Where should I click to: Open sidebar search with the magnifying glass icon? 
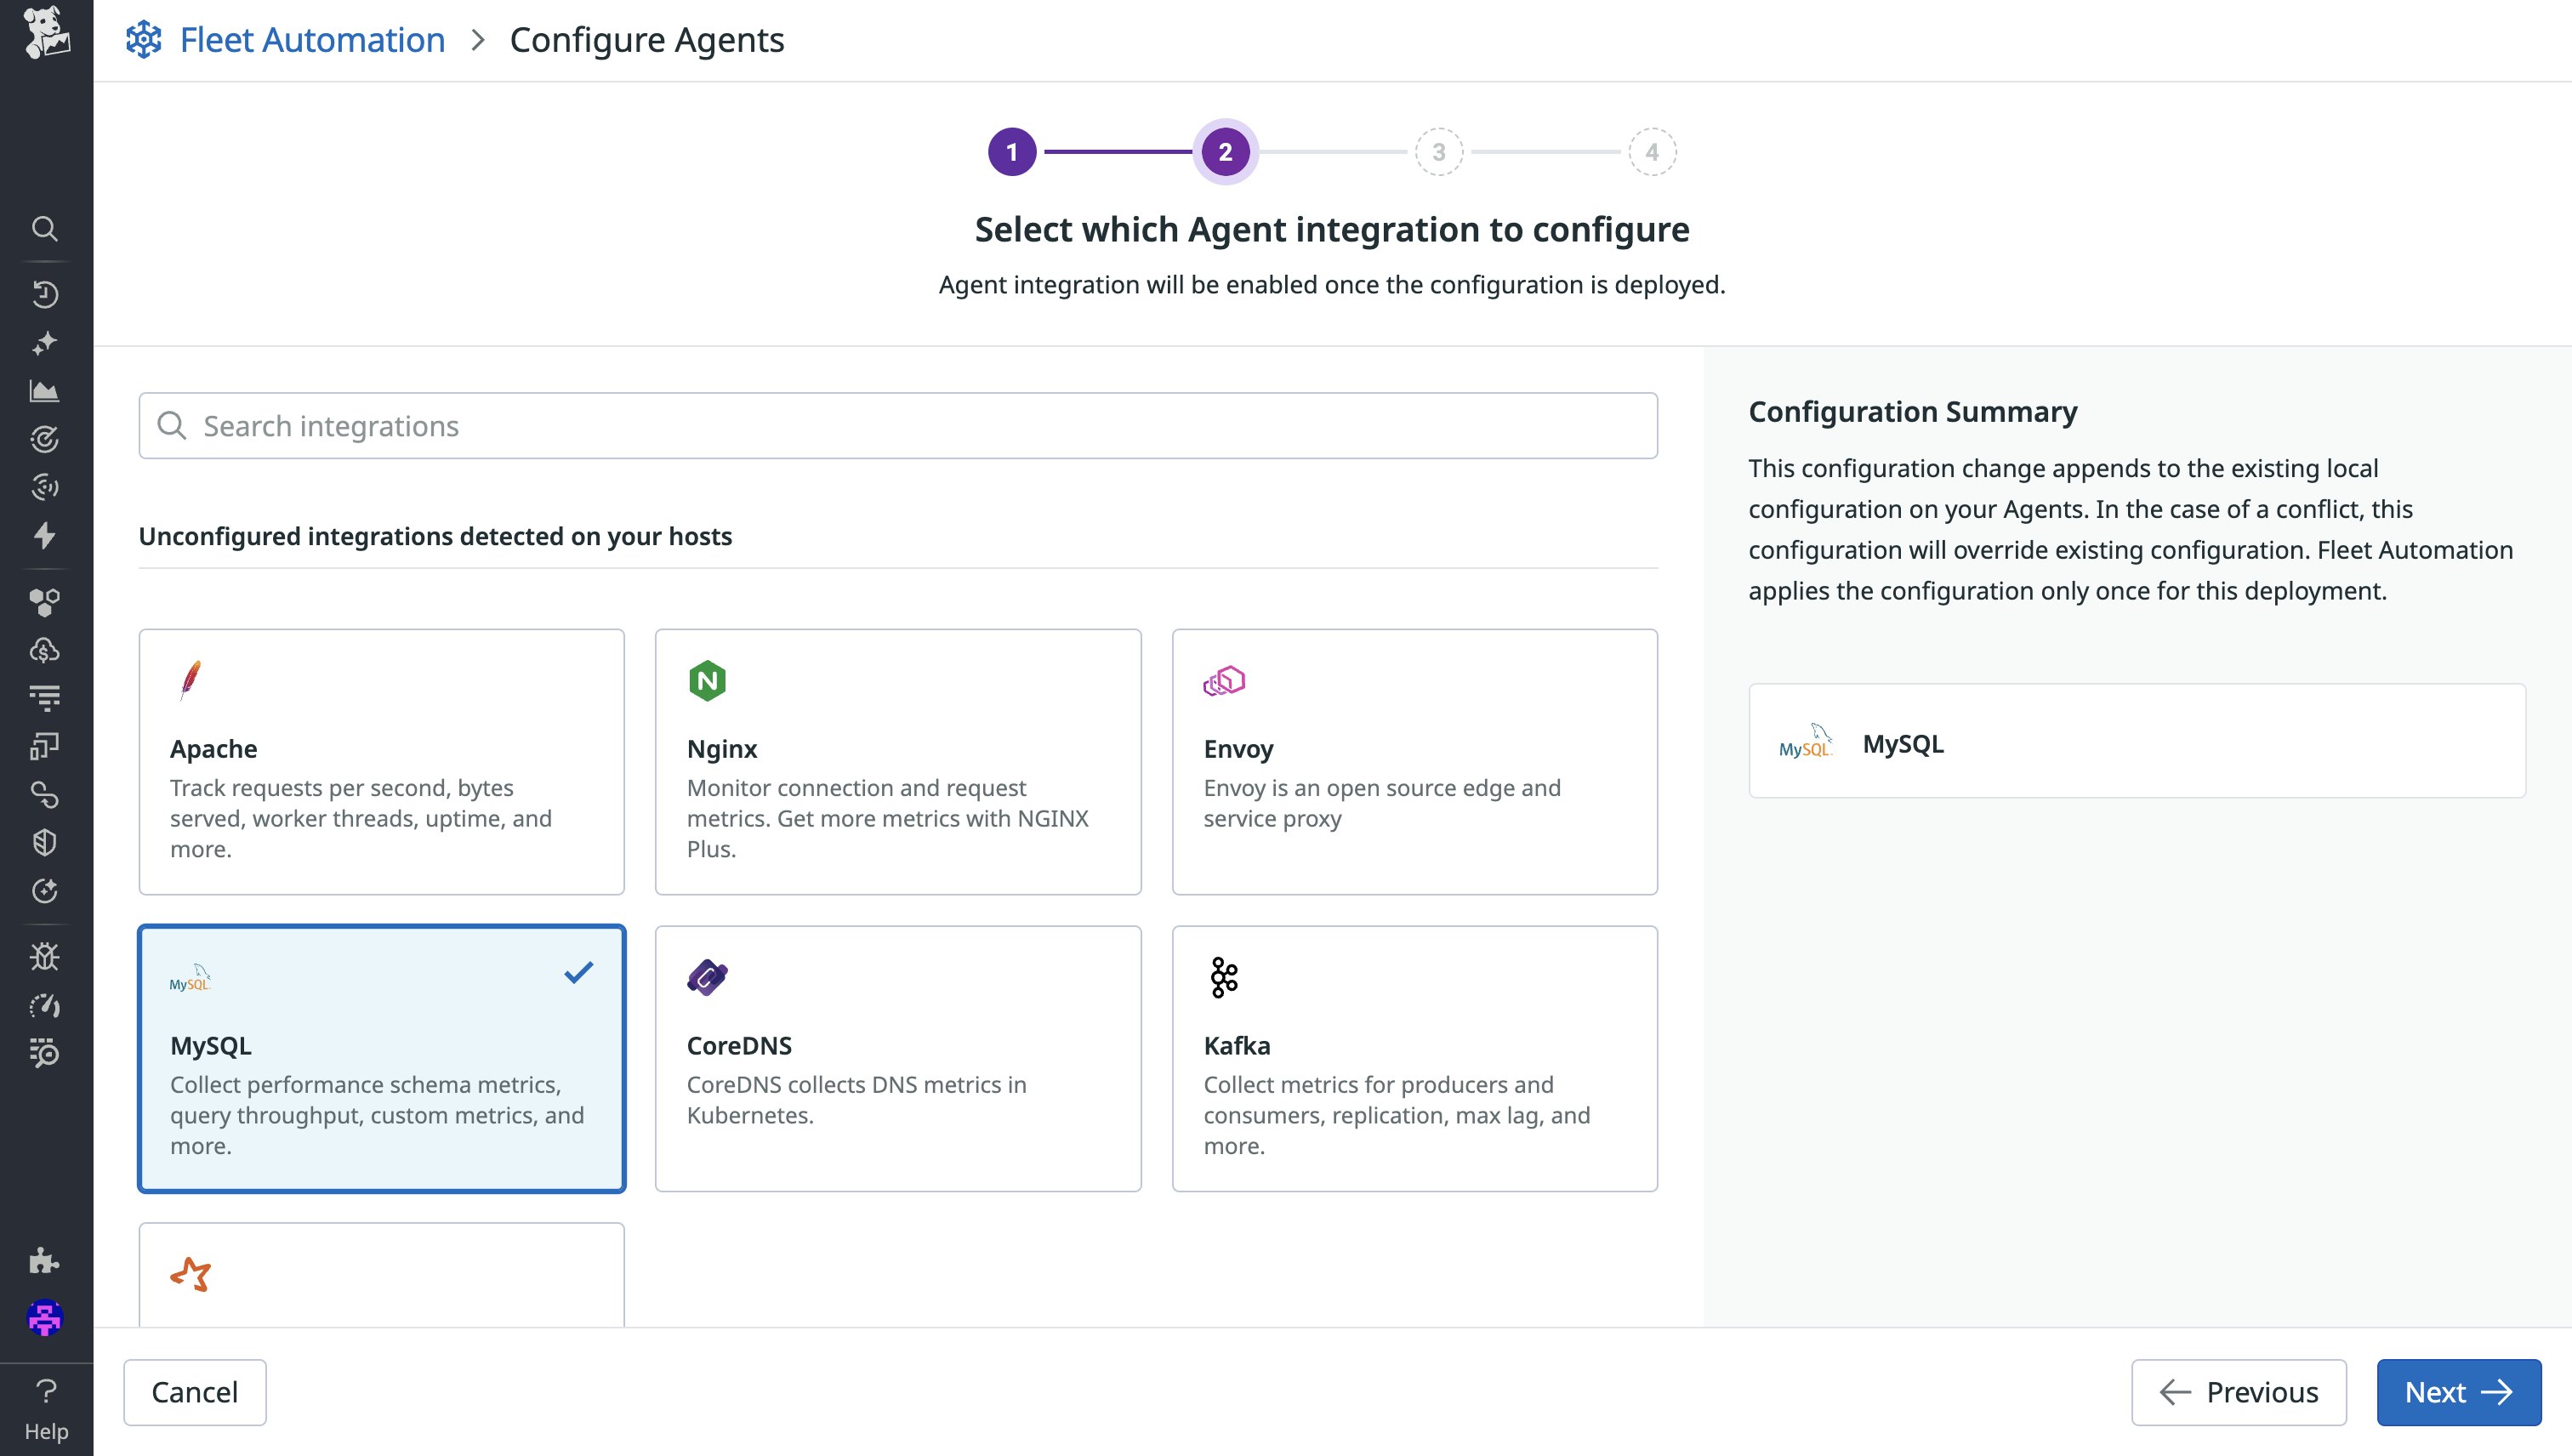(44, 228)
